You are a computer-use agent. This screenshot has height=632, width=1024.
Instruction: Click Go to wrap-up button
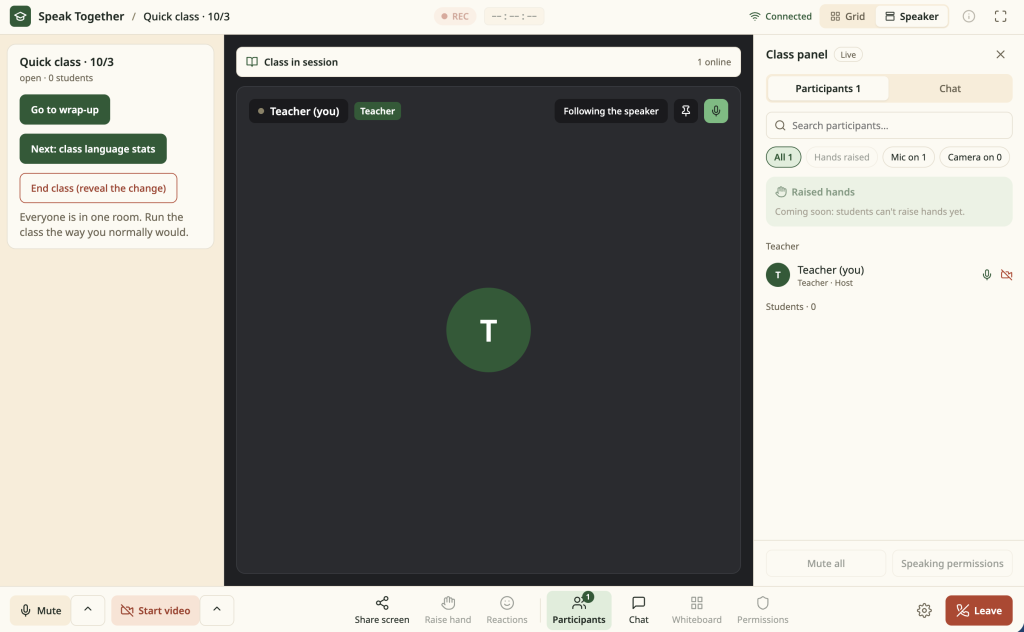[x=65, y=110]
